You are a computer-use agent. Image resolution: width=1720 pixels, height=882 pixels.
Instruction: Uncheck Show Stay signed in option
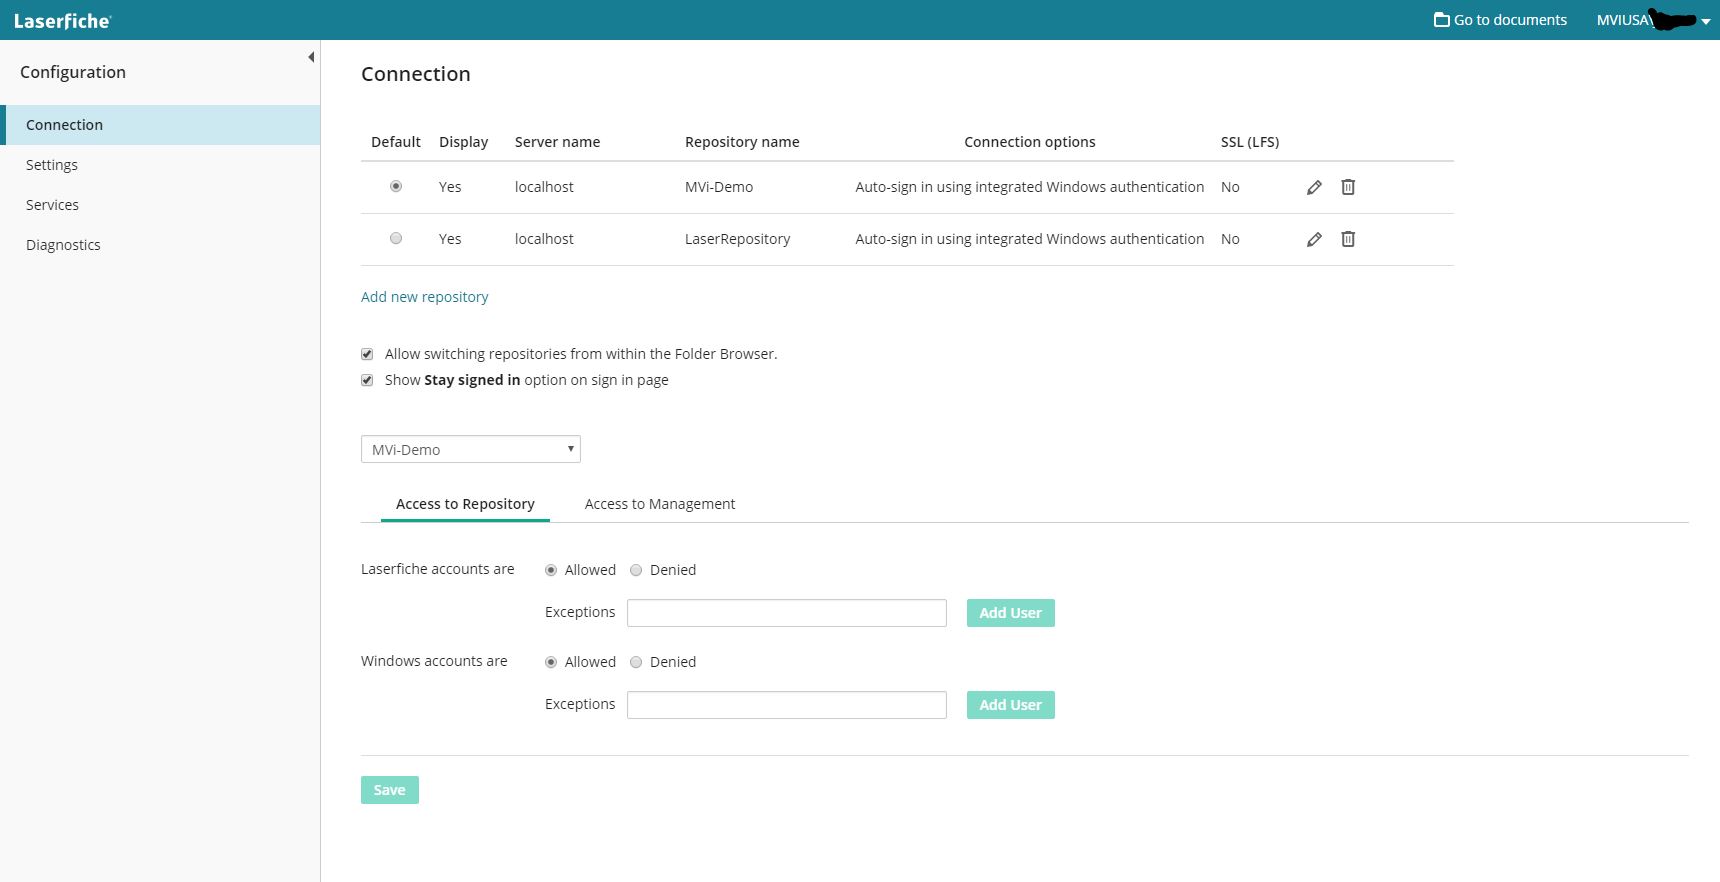pyautogui.click(x=367, y=380)
